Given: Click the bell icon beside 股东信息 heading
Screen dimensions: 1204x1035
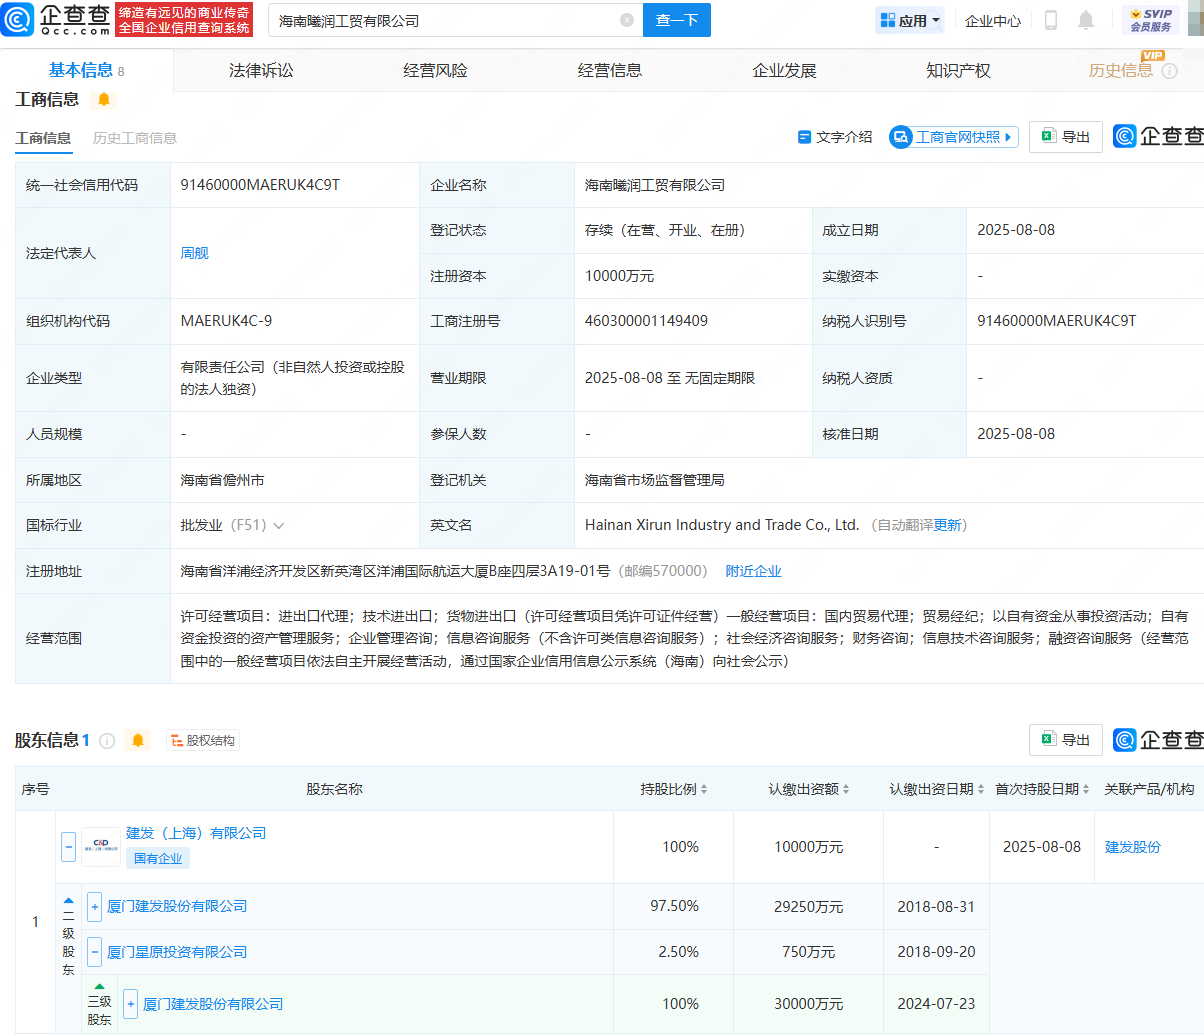Looking at the screenshot, I should pos(138,741).
